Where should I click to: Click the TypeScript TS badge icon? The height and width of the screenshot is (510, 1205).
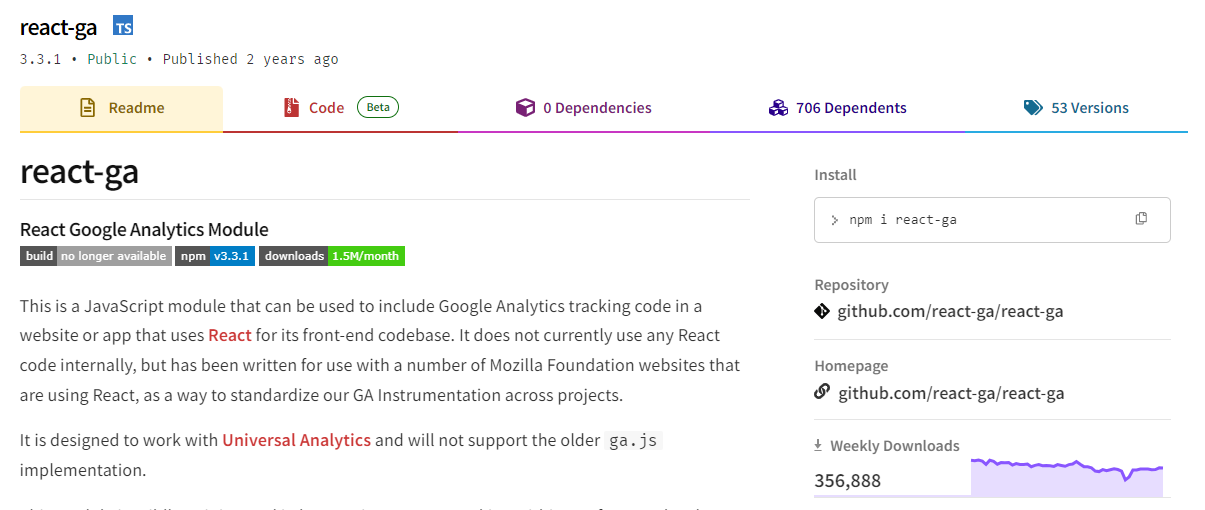(123, 27)
